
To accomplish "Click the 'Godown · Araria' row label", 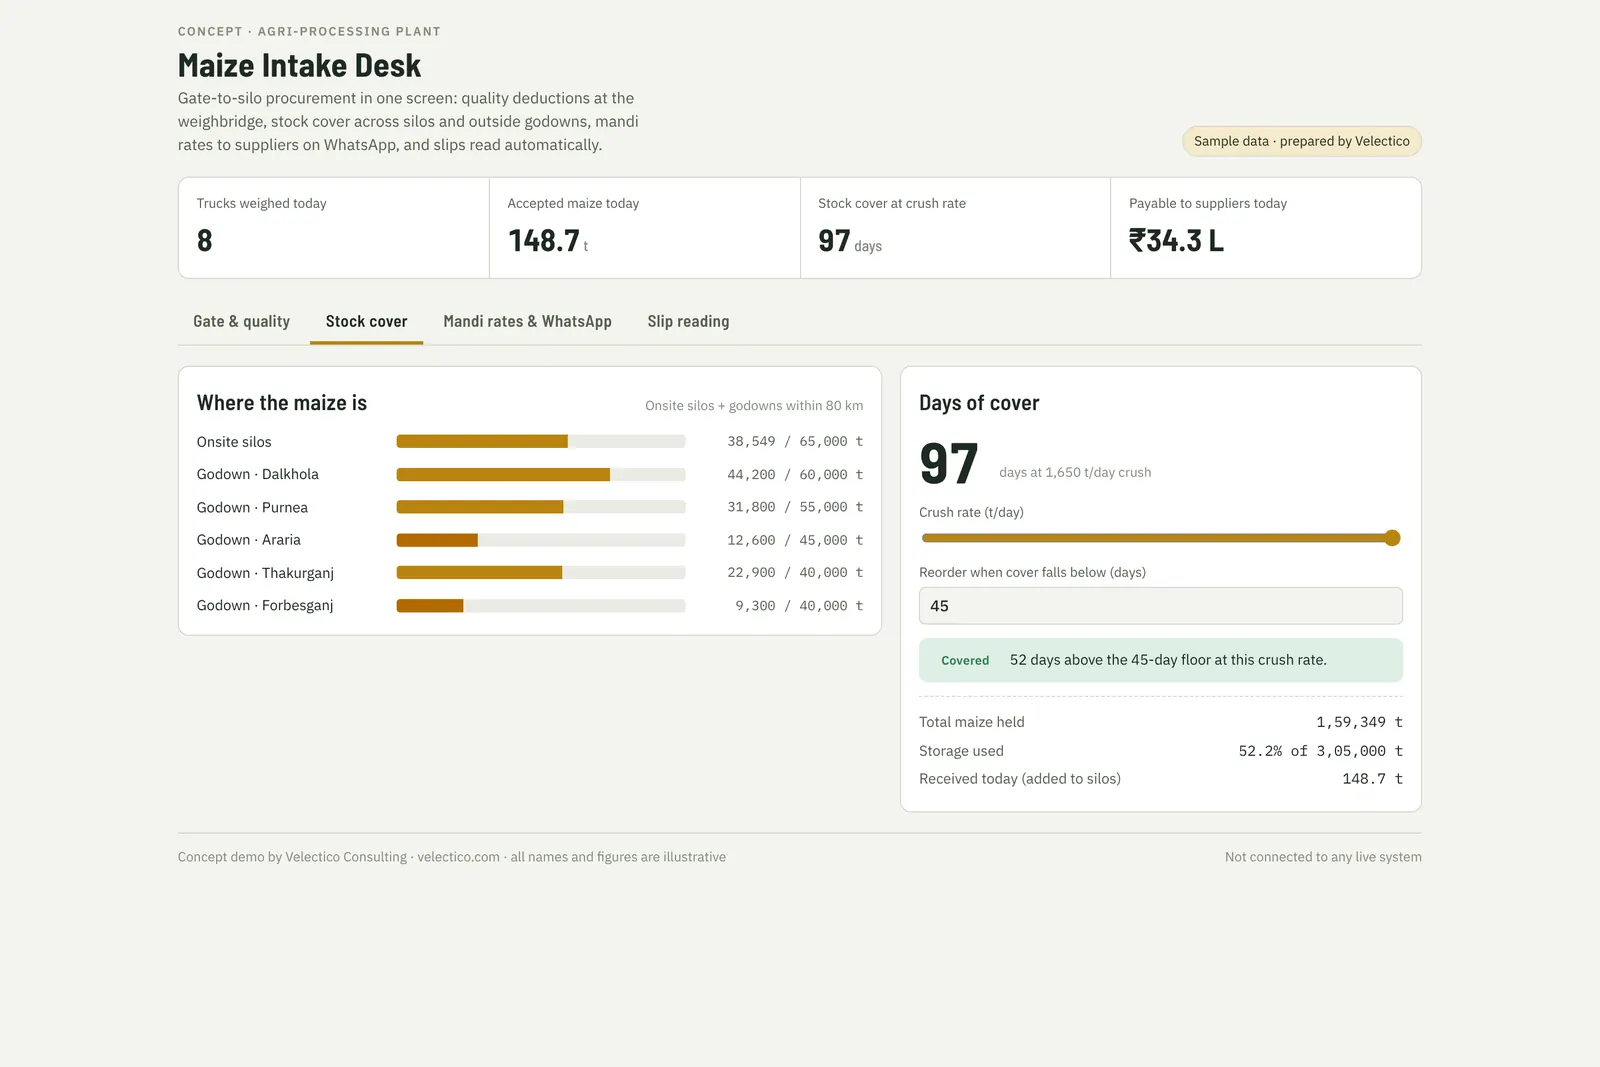I will pyautogui.click(x=249, y=540).
